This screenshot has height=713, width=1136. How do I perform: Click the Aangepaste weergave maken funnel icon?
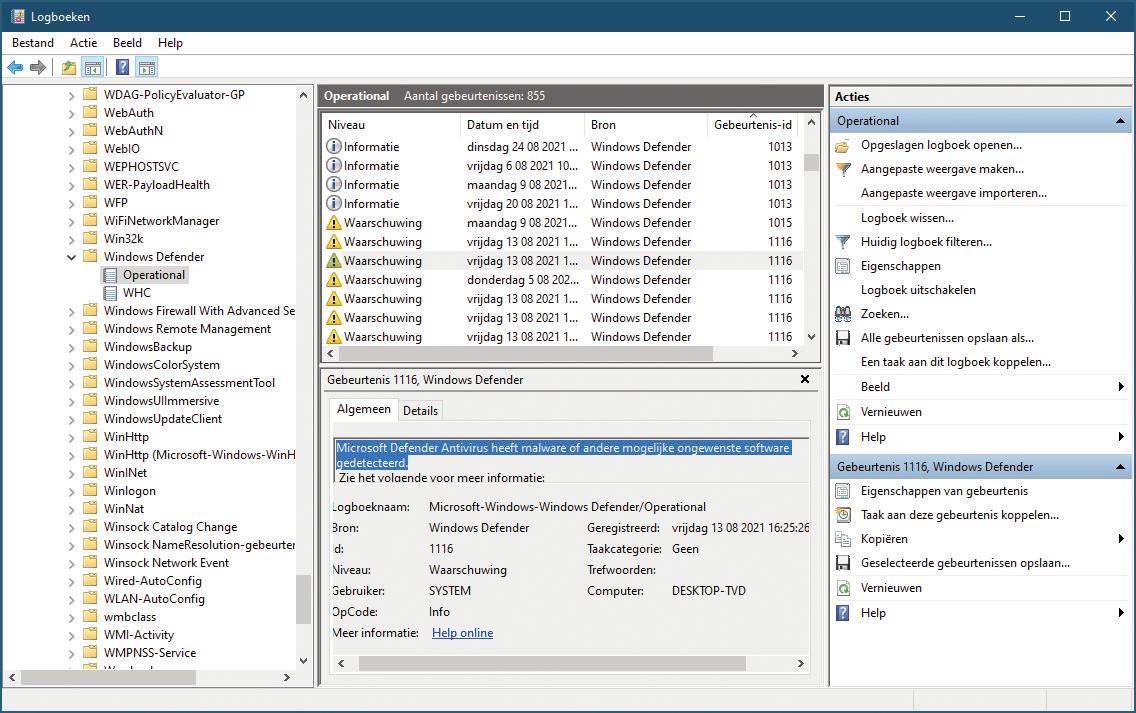843,170
